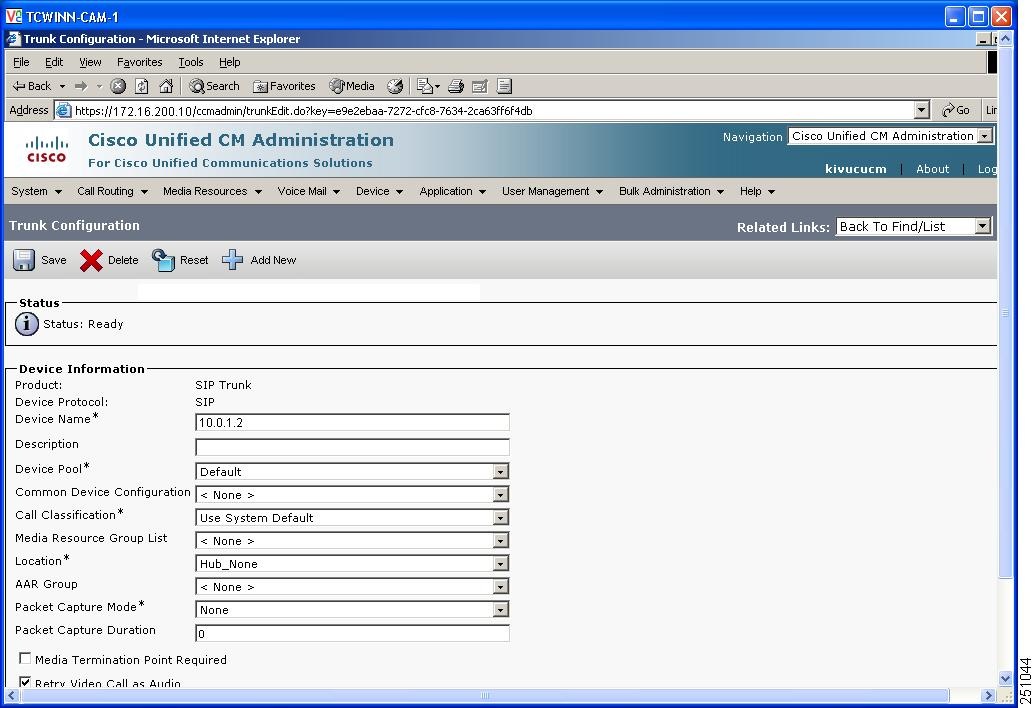The image size is (1036, 708).
Task: Open the browser Tools menu
Action: 191,62
